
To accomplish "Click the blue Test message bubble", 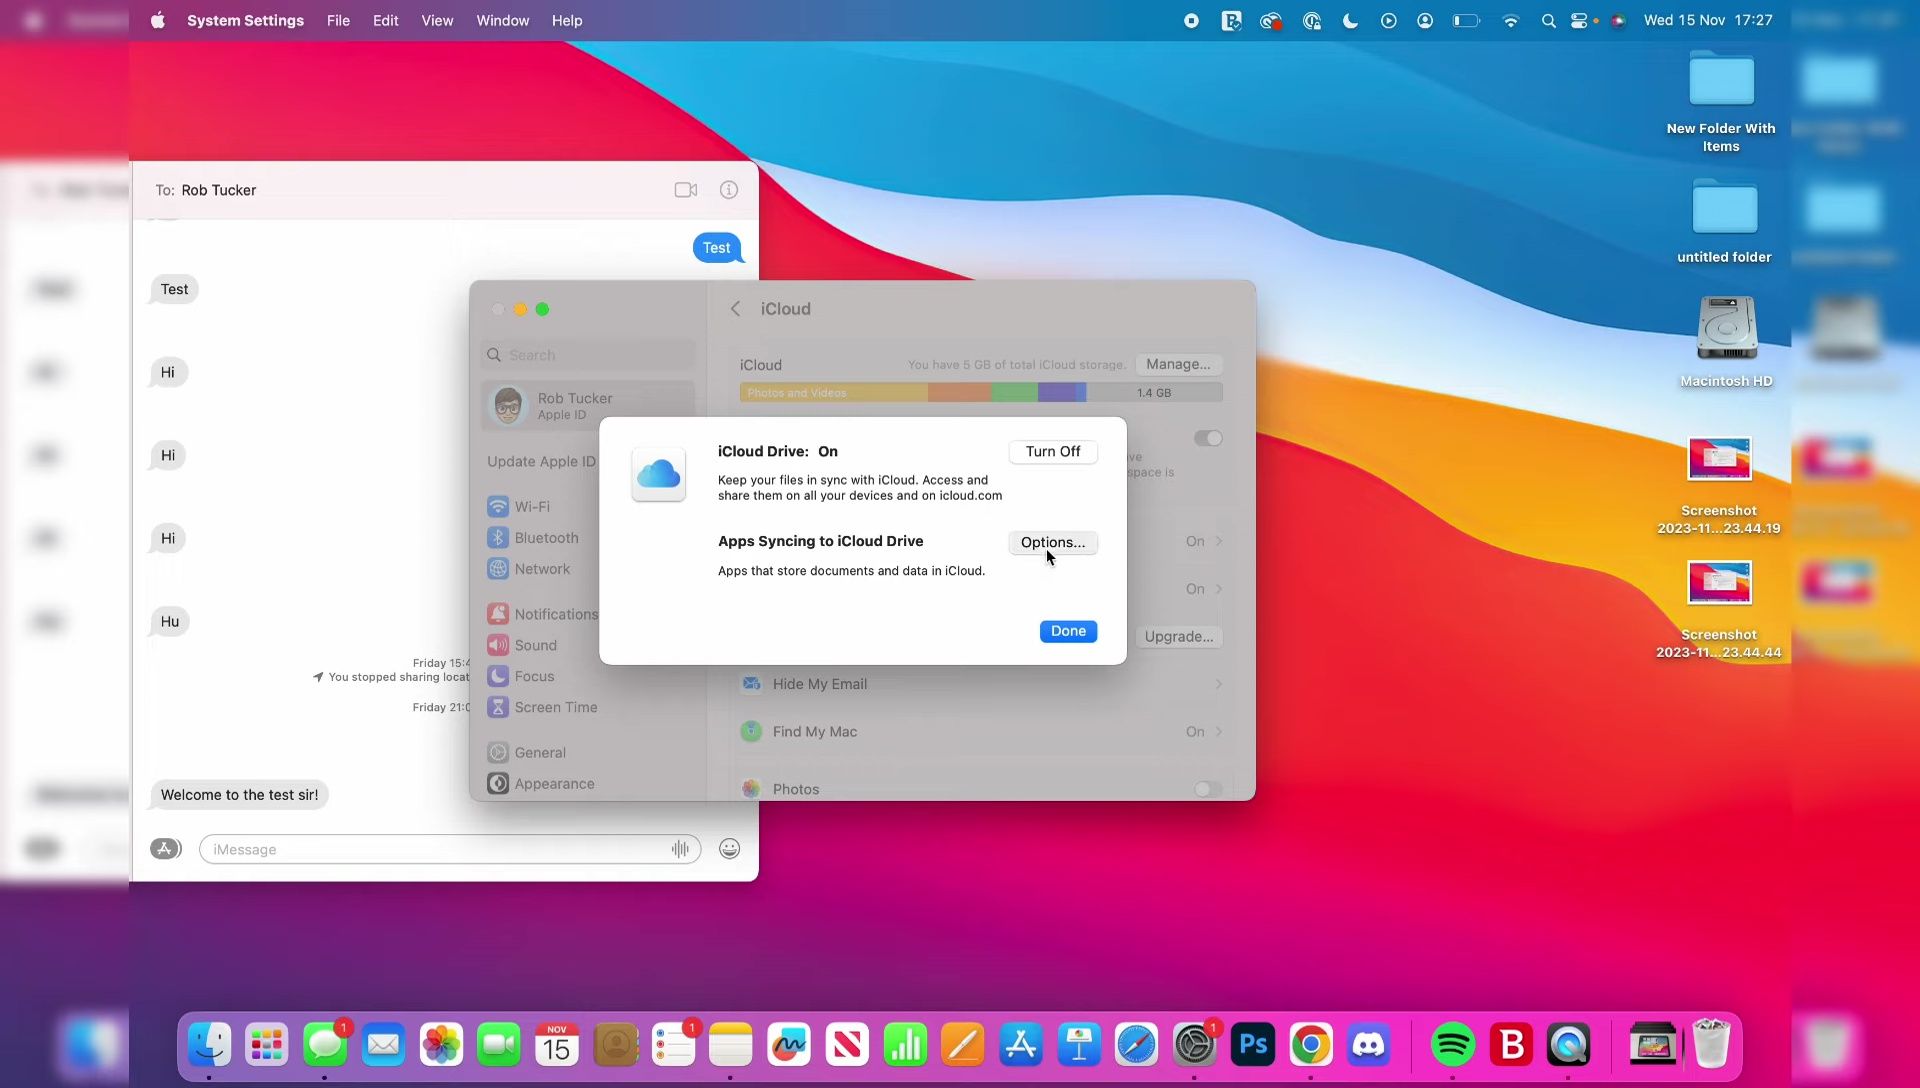I will 717,248.
